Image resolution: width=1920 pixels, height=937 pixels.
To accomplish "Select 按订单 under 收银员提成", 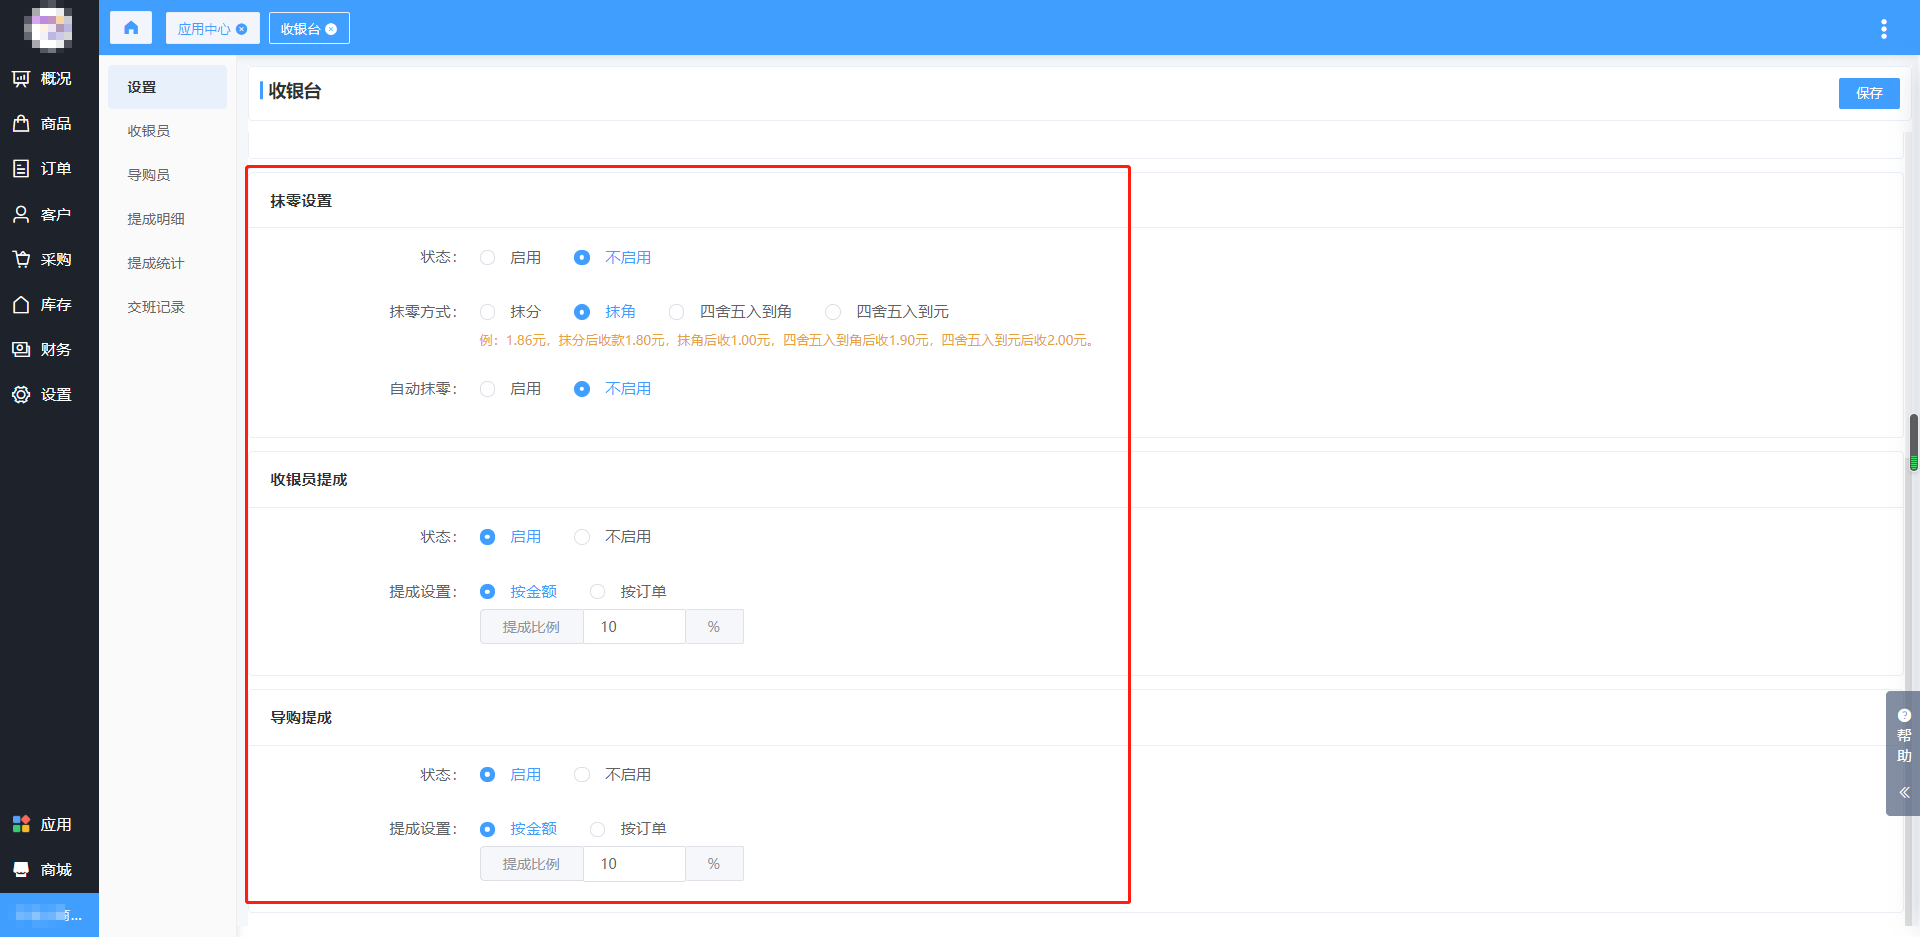I will pyautogui.click(x=598, y=592).
